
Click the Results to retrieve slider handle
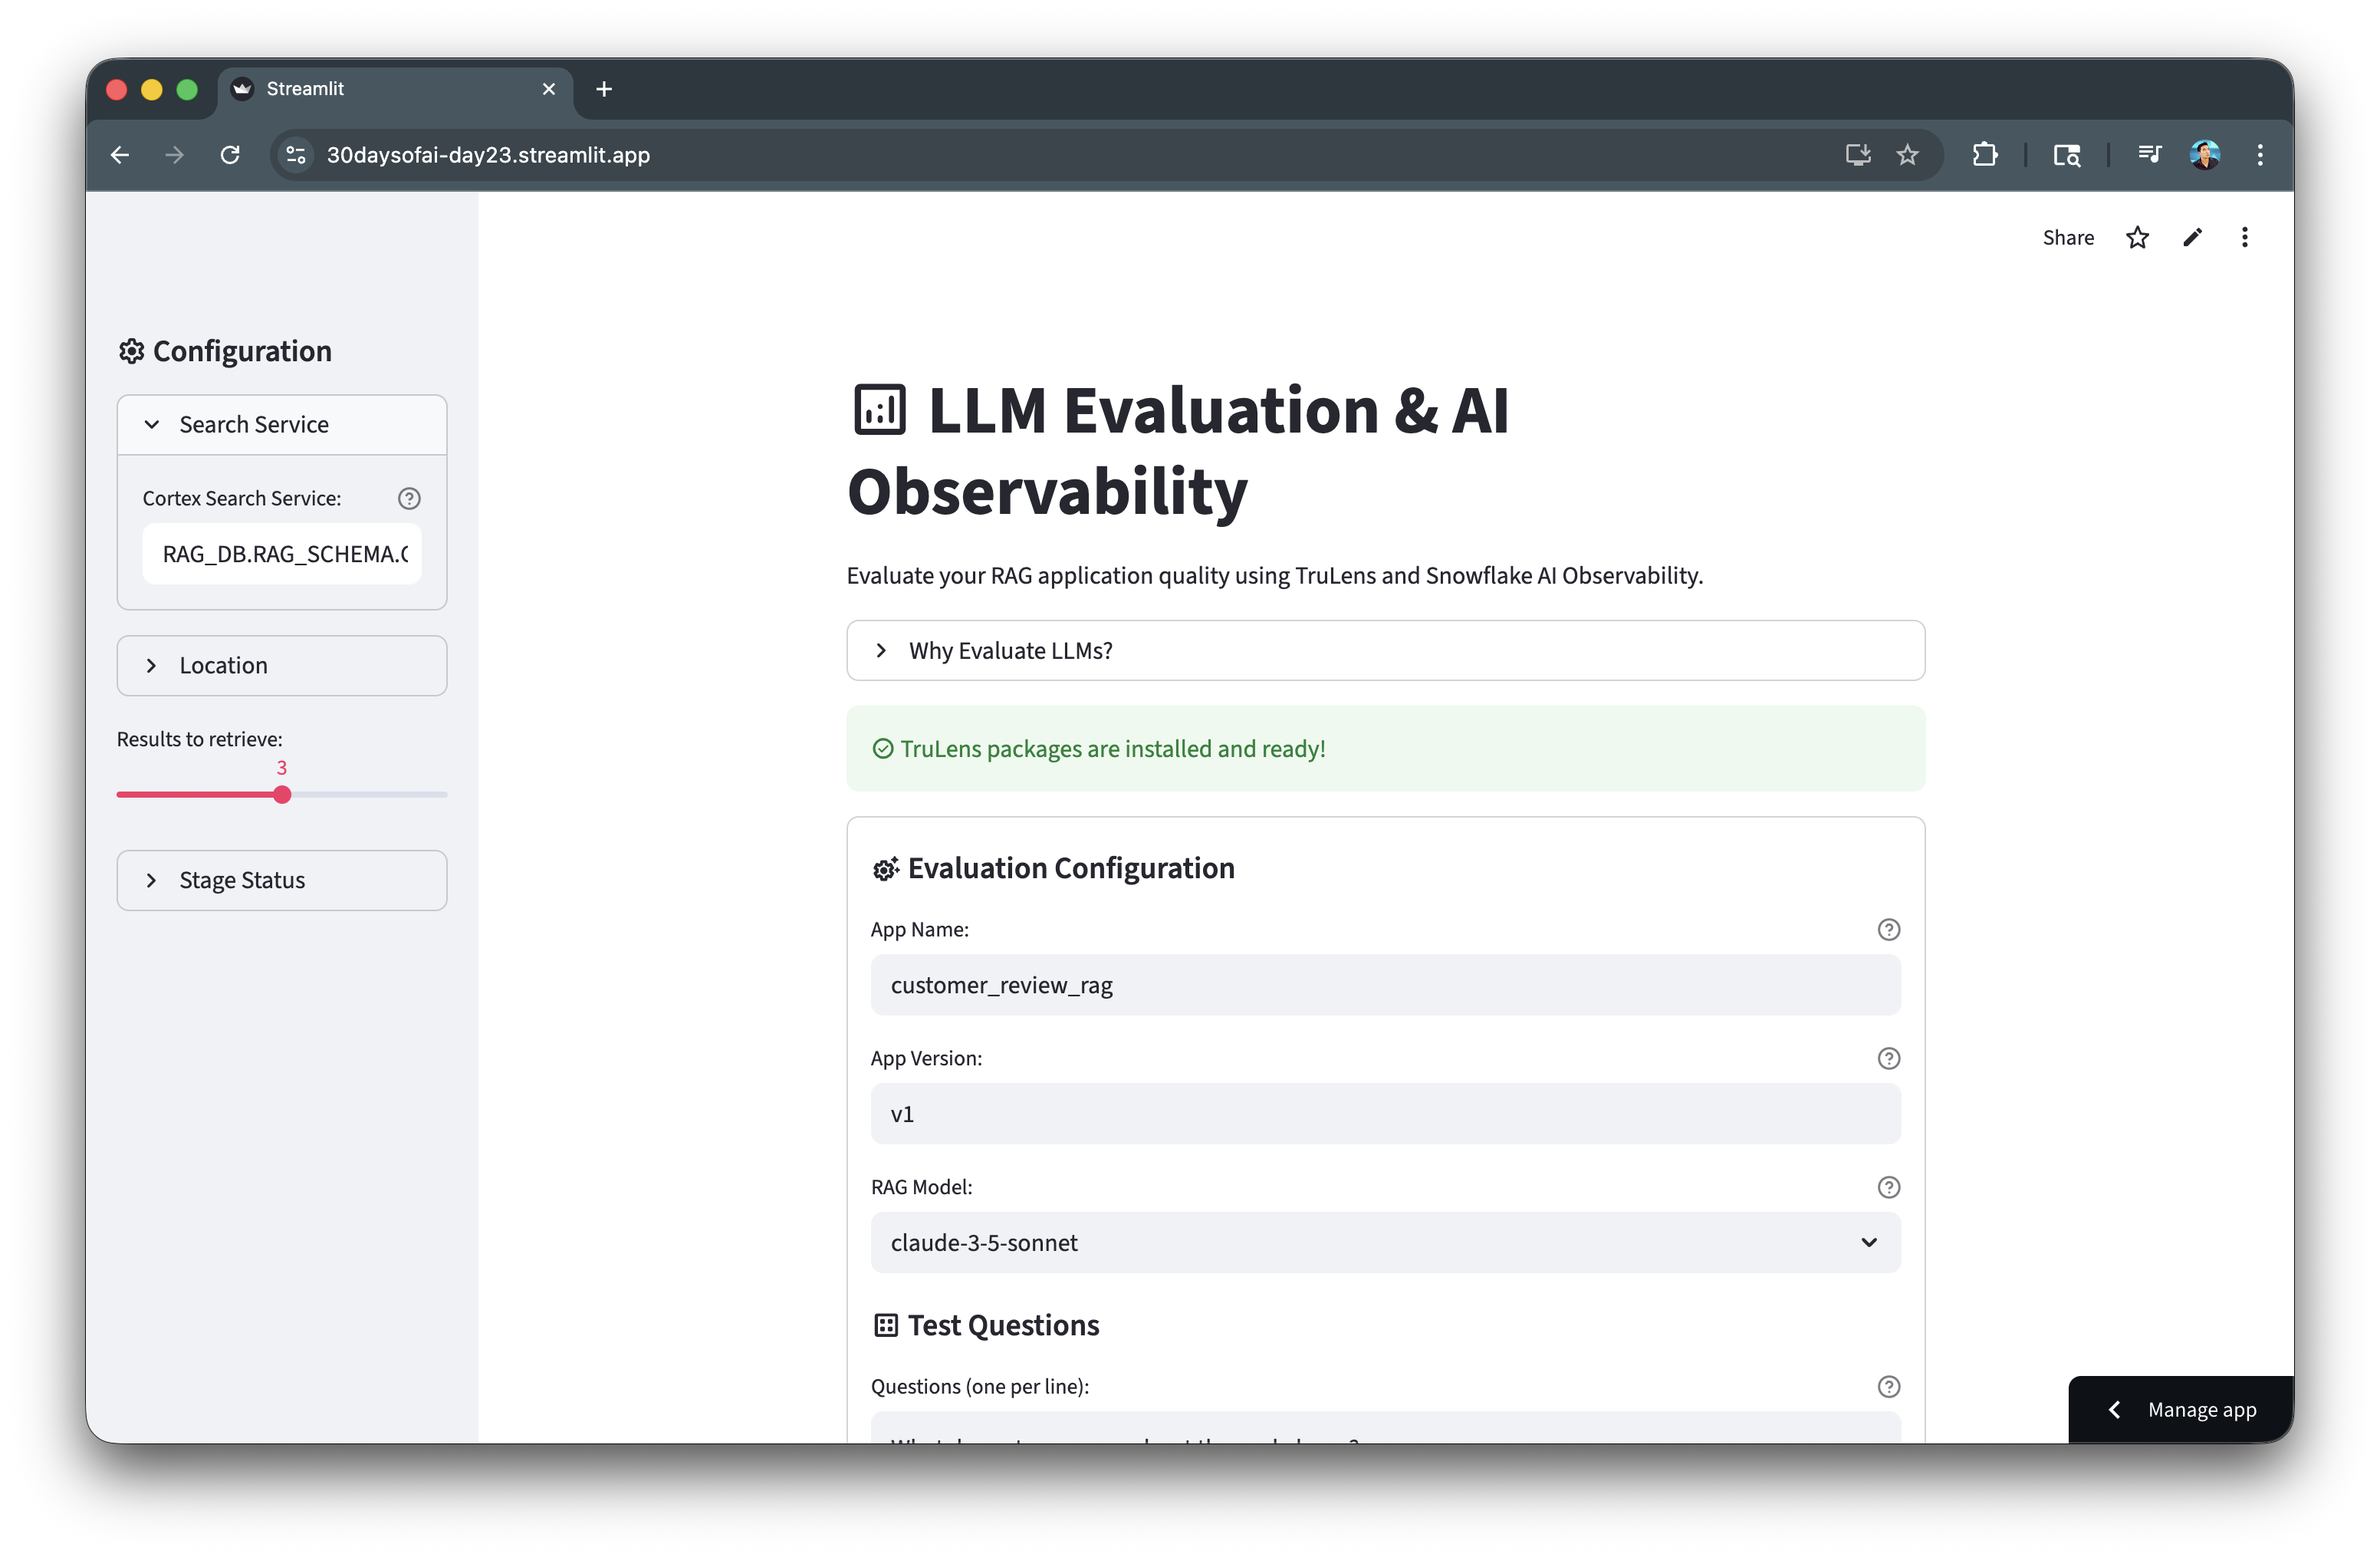coord(282,795)
